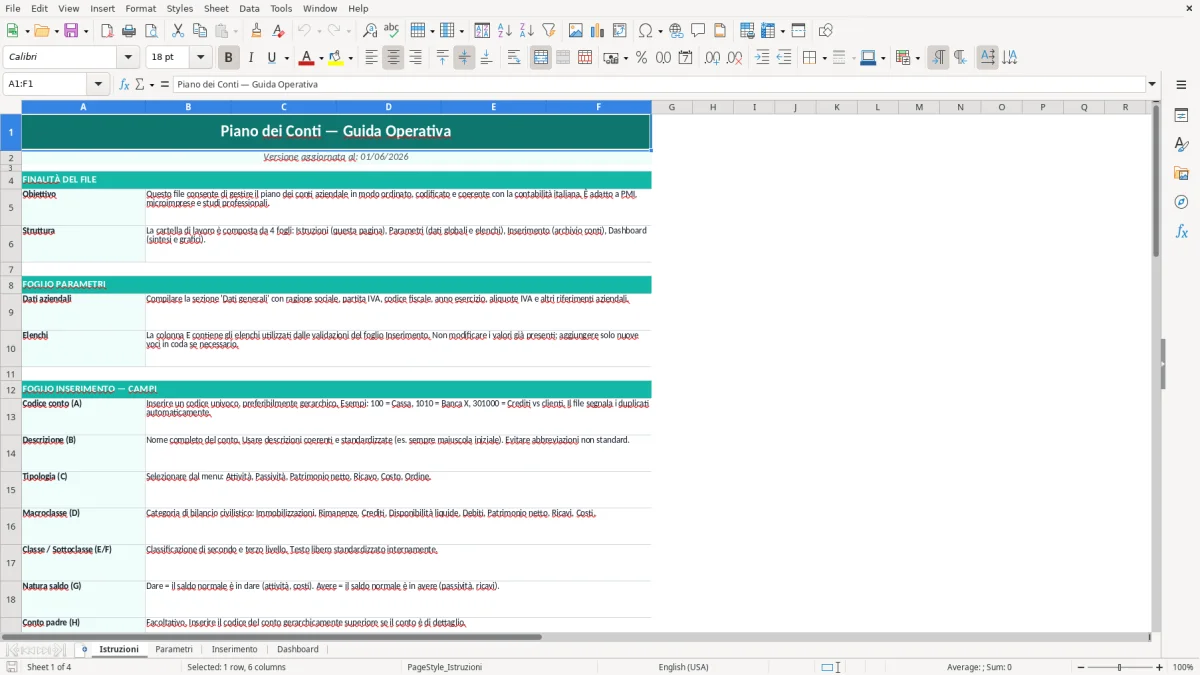Open the Font Name dropdown

point(128,58)
